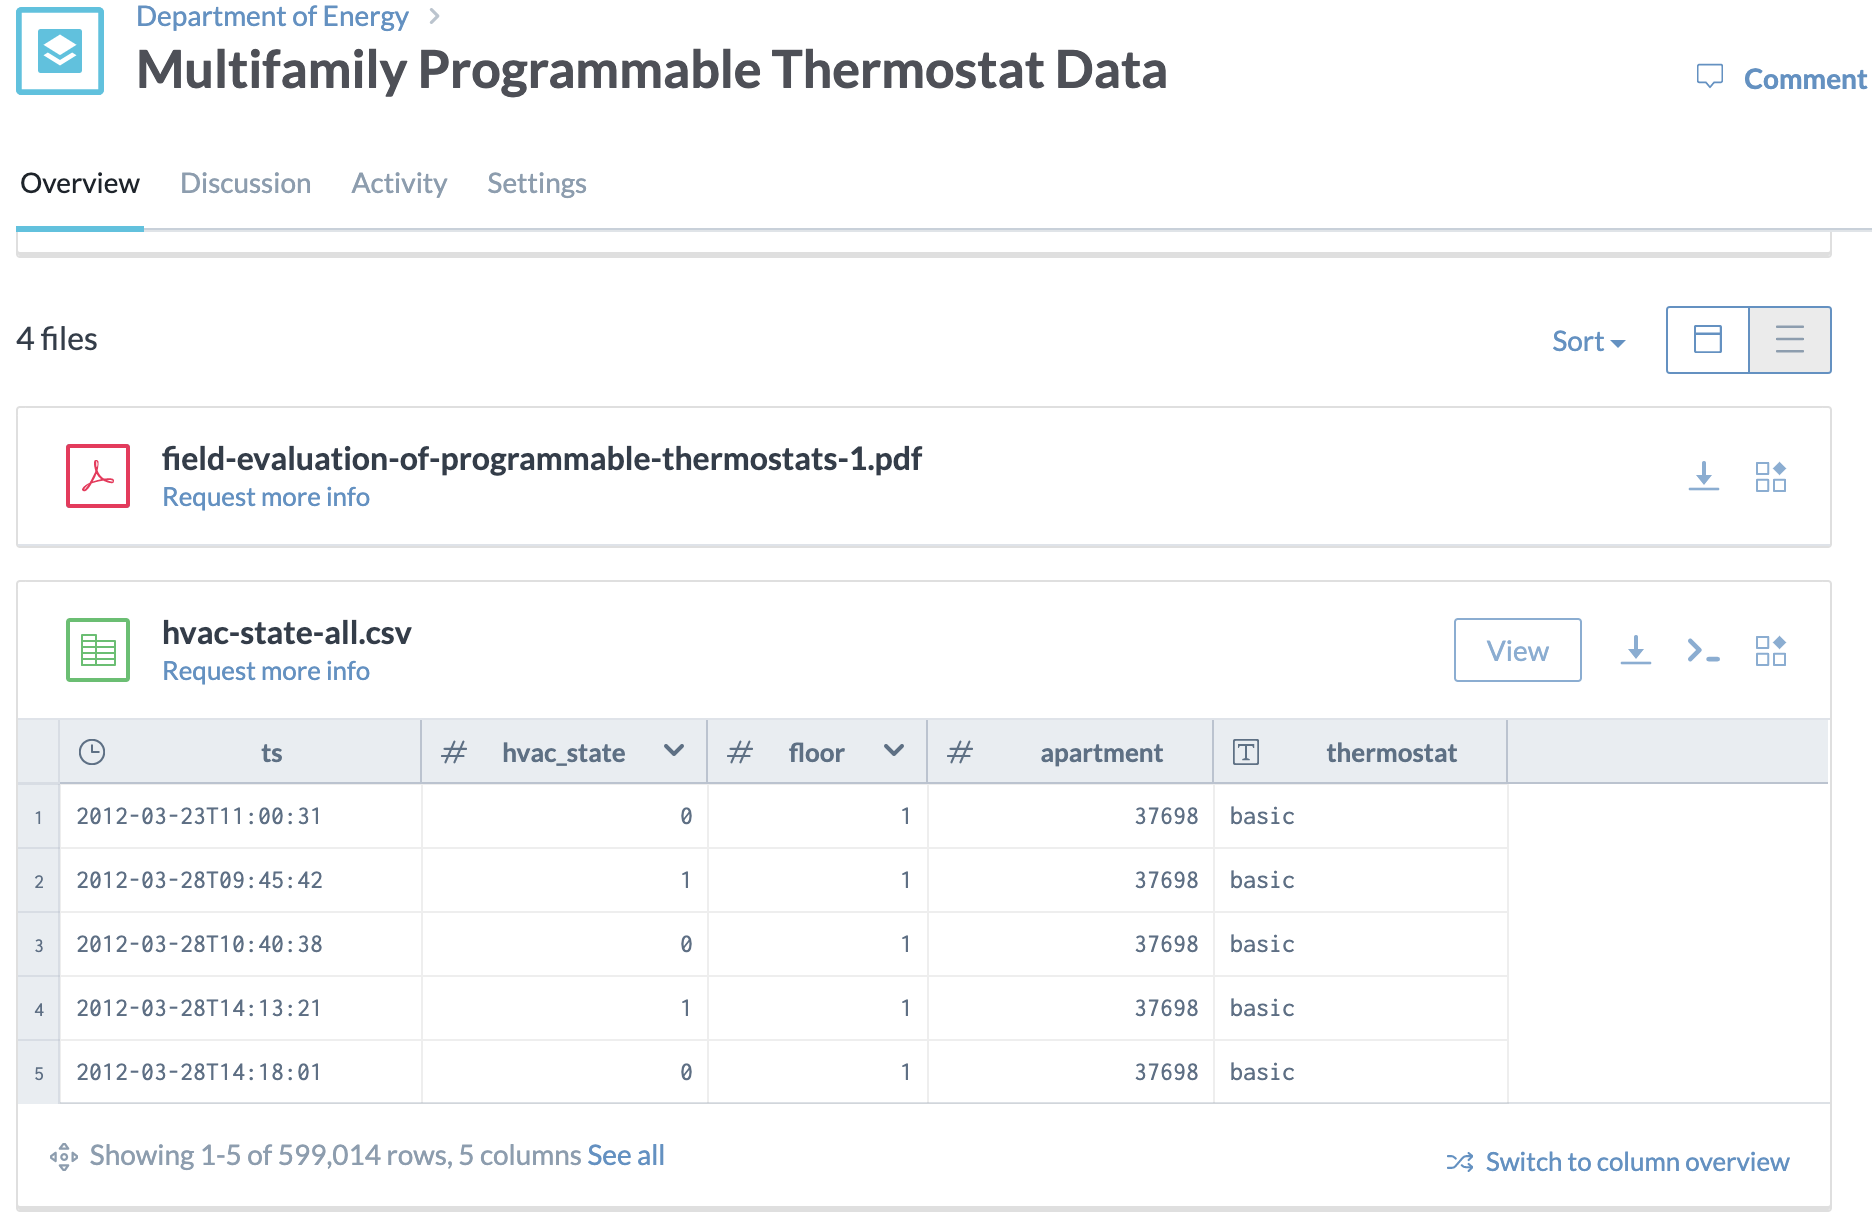Click the dataset logo icon
1872x1212 pixels.
coord(60,51)
